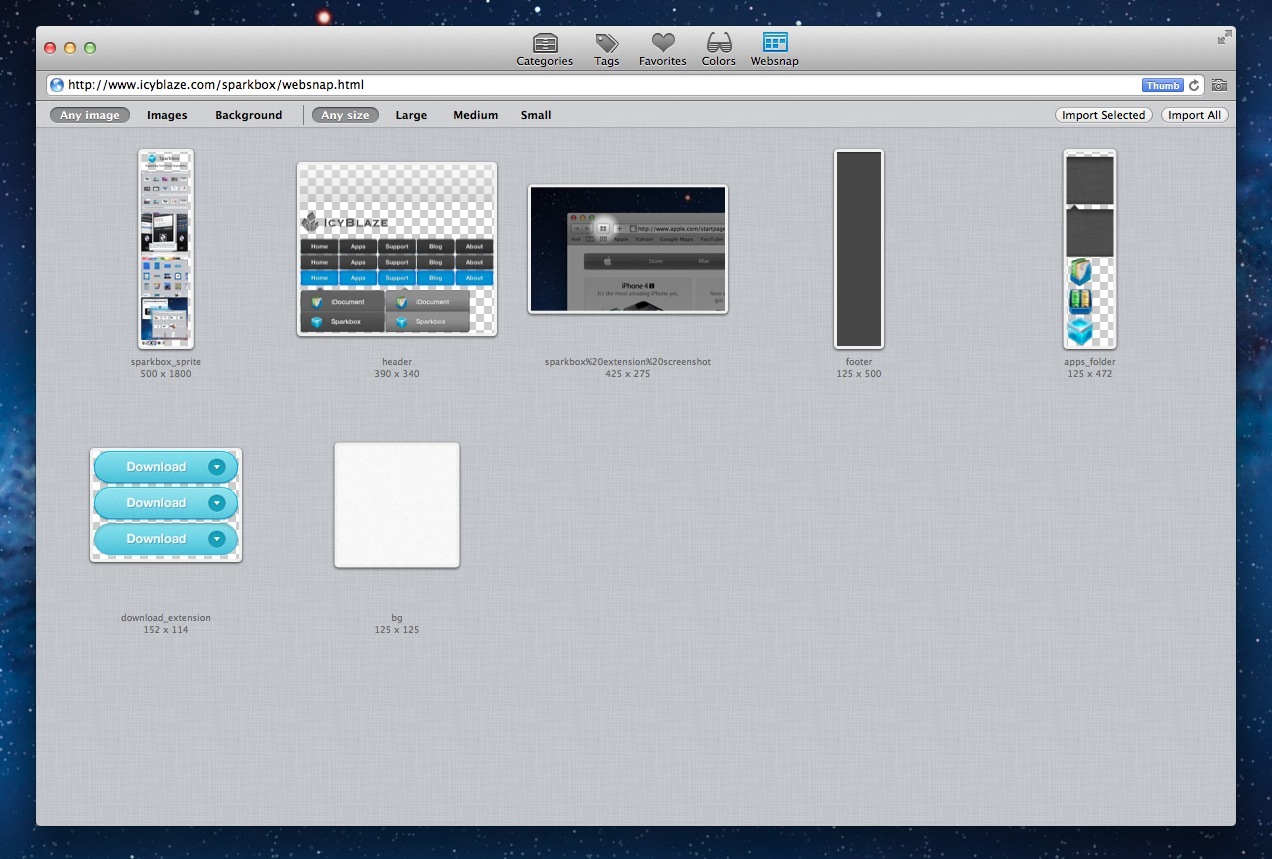Click the '152 x 114' dimensions text
The image size is (1272, 859).
166,630
